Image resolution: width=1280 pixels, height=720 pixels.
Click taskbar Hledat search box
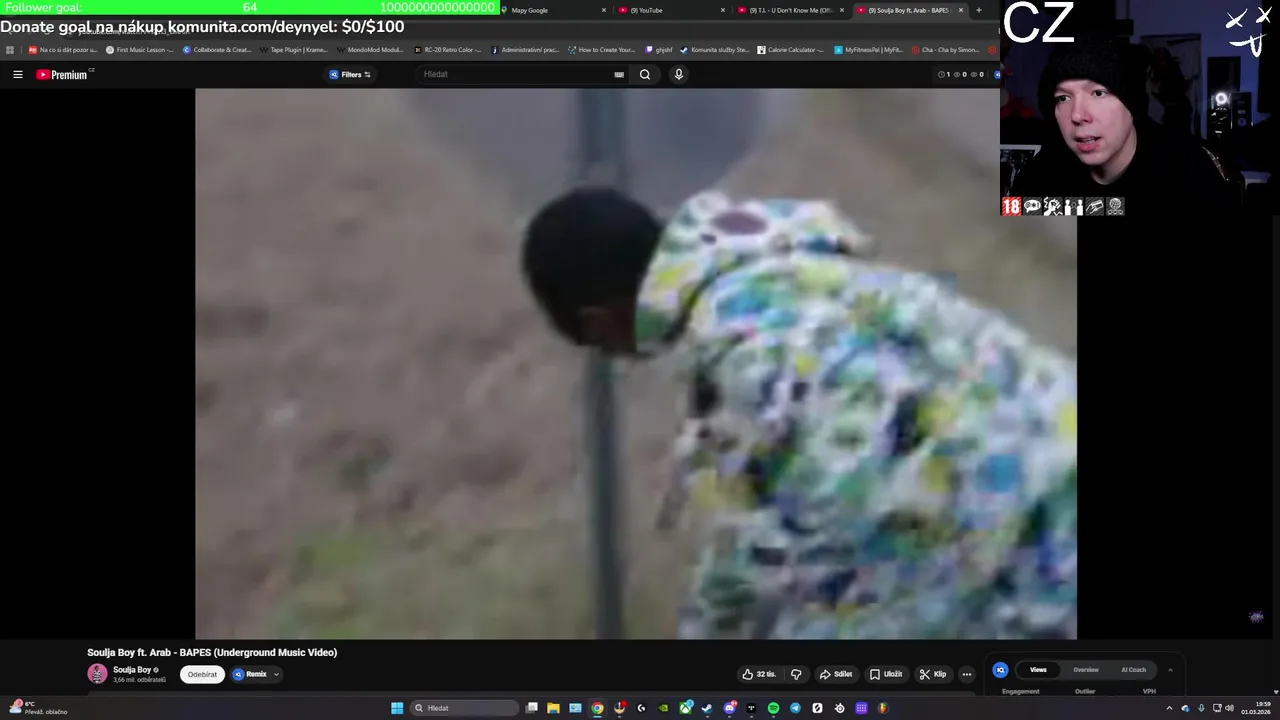coord(464,708)
